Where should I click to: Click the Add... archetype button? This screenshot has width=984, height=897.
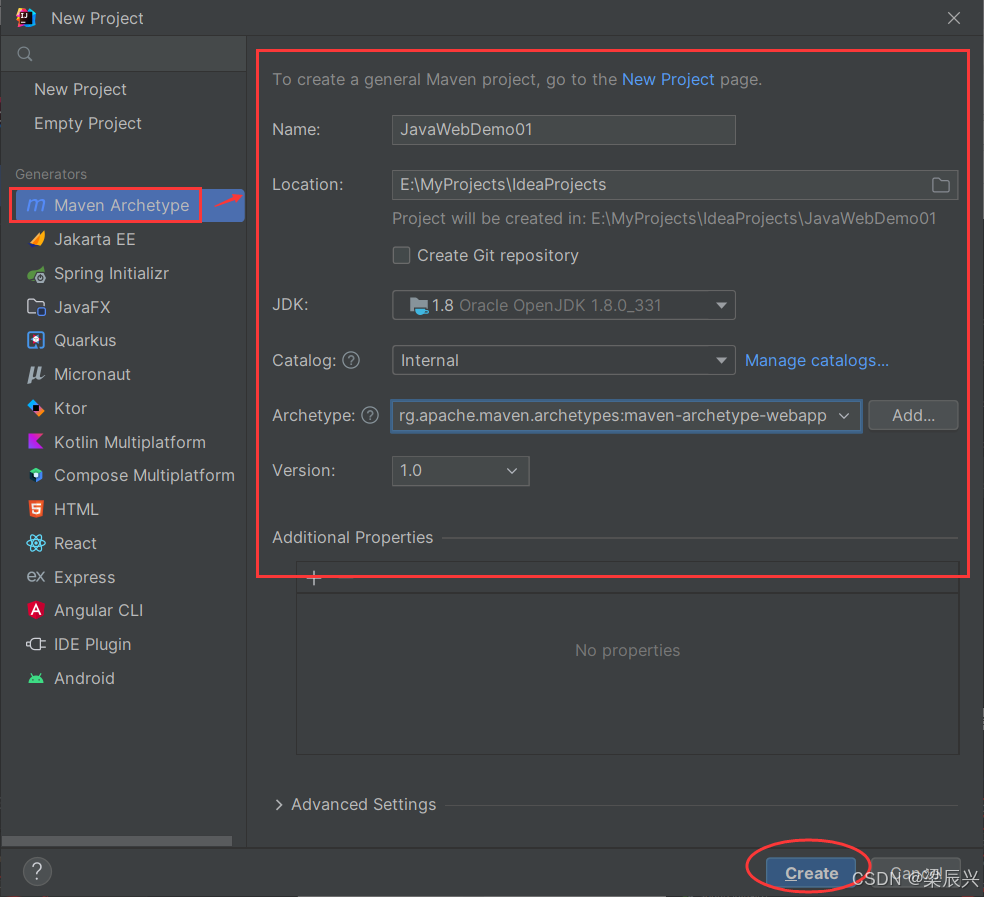[913, 416]
